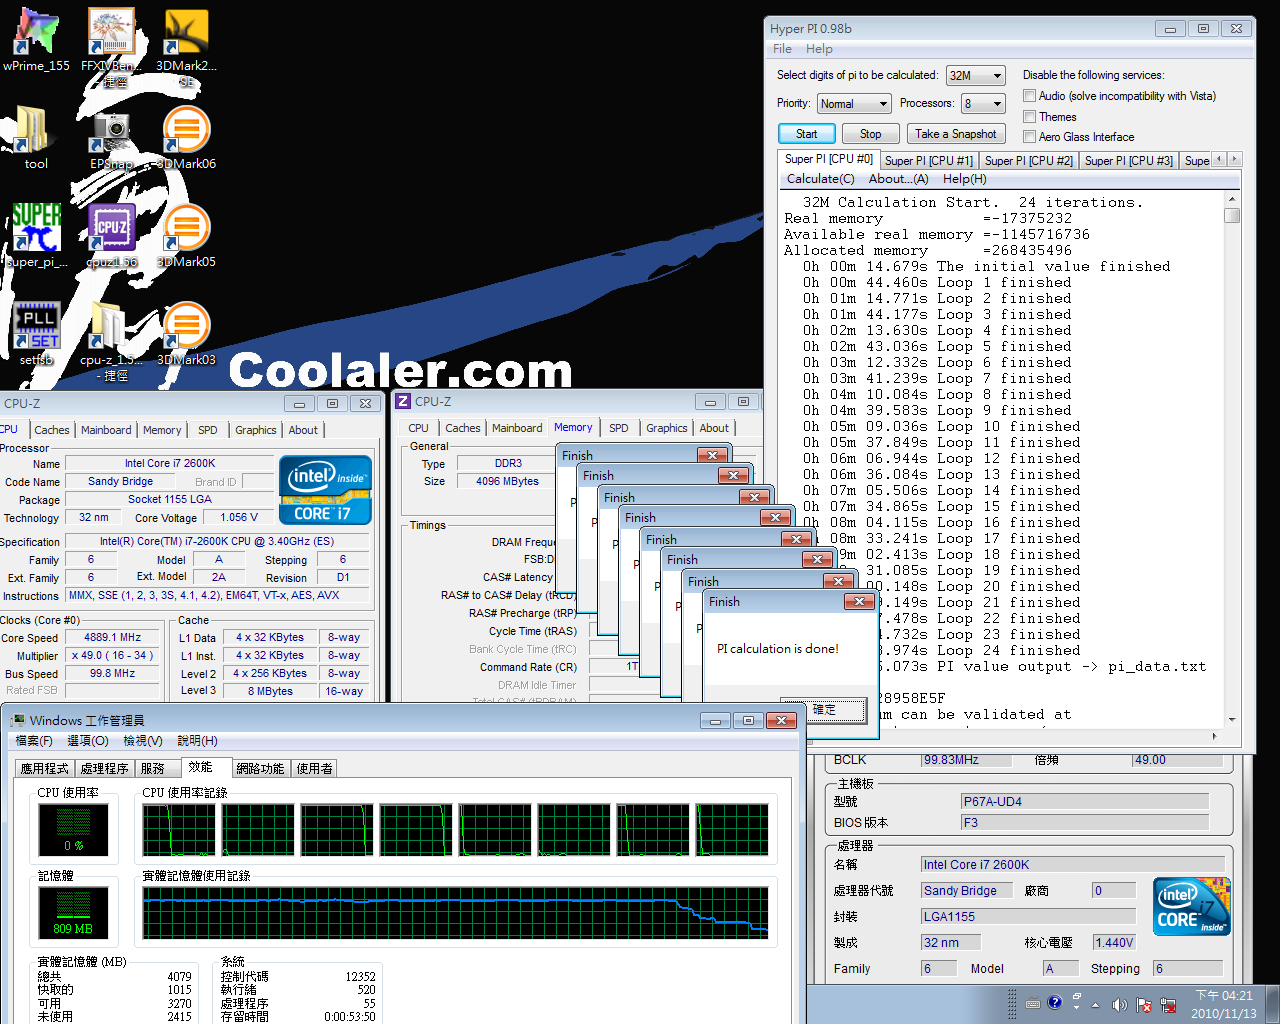This screenshot has height=1024, width=1280.
Task: Switch to Super PI [CPU #3] tab
Action: pyautogui.click(x=1128, y=160)
